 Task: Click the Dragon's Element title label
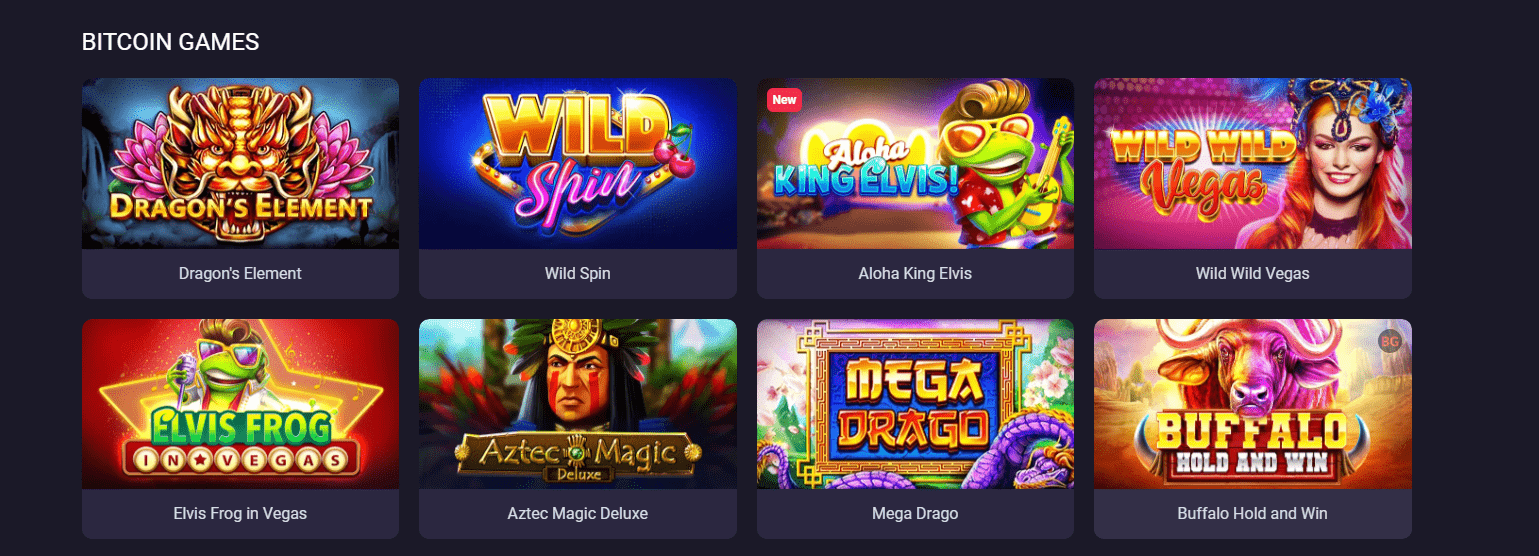[x=240, y=273]
